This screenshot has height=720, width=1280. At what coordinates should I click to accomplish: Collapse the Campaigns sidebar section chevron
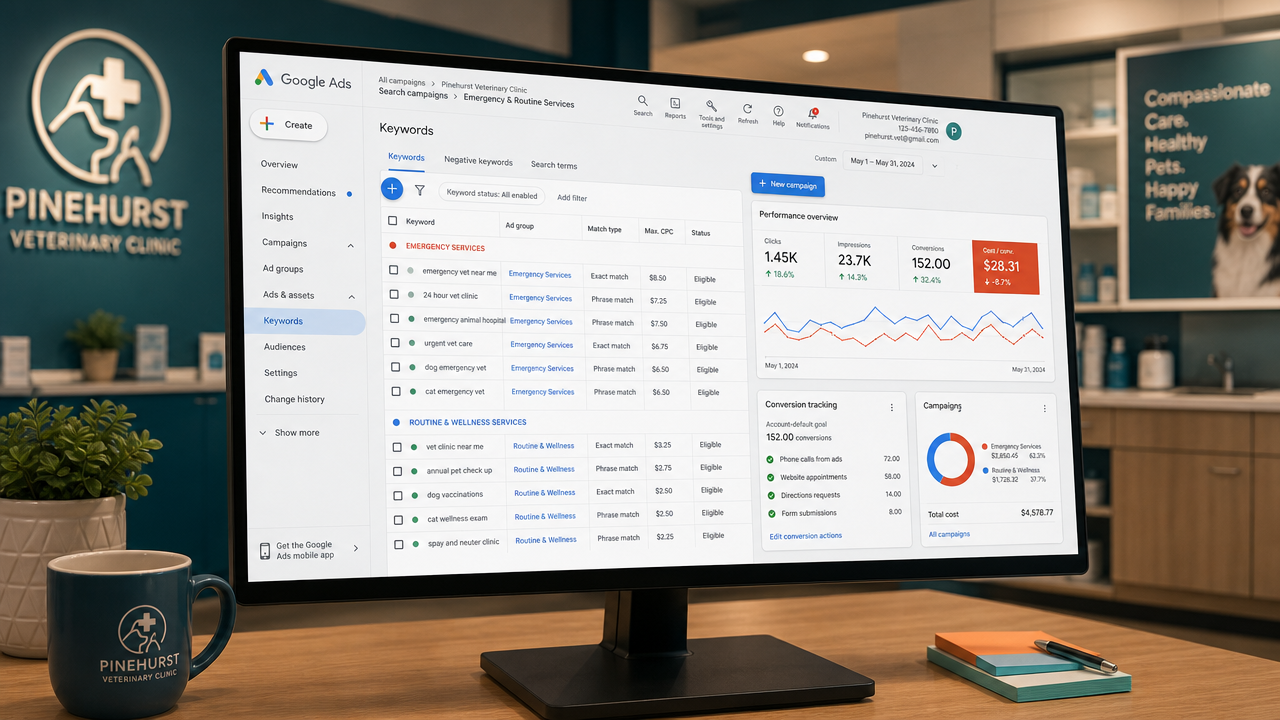click(350, 245)
